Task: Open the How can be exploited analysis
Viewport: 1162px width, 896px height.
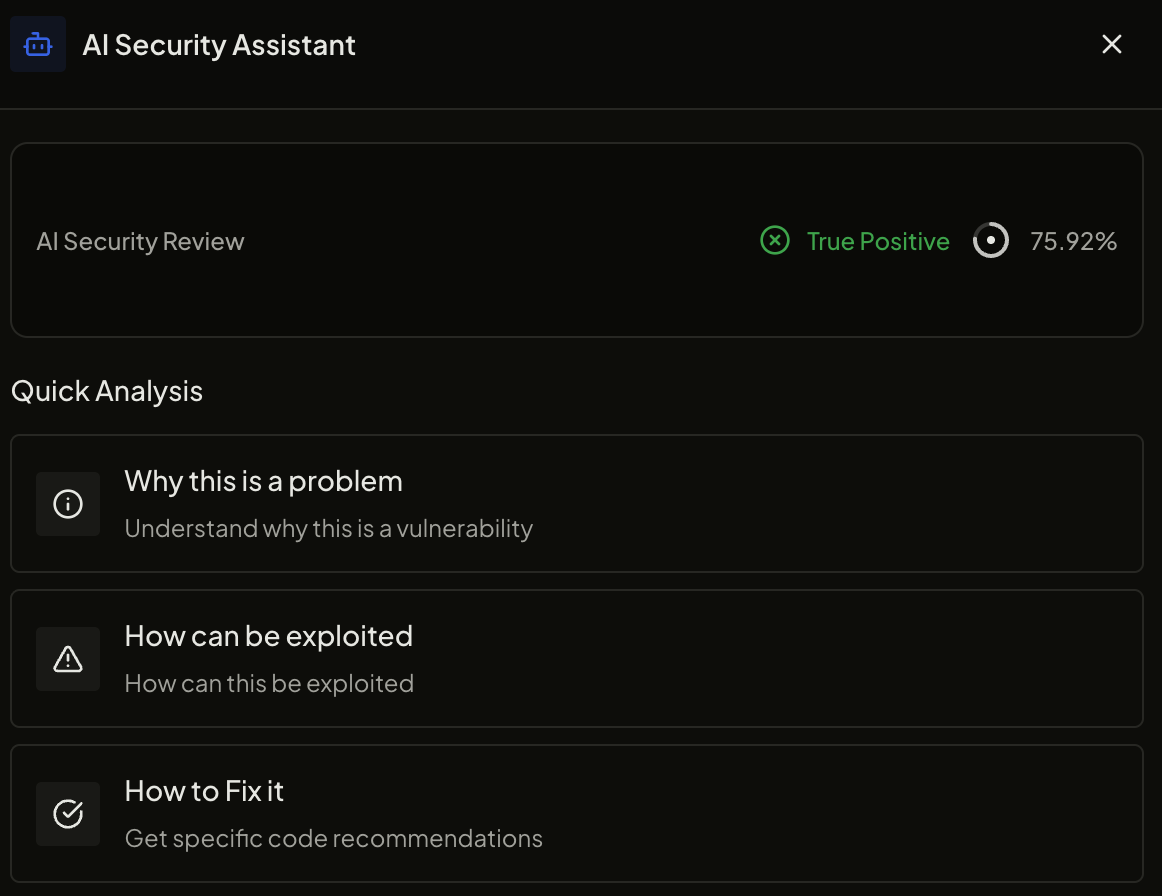Action: tap(576, 658)
